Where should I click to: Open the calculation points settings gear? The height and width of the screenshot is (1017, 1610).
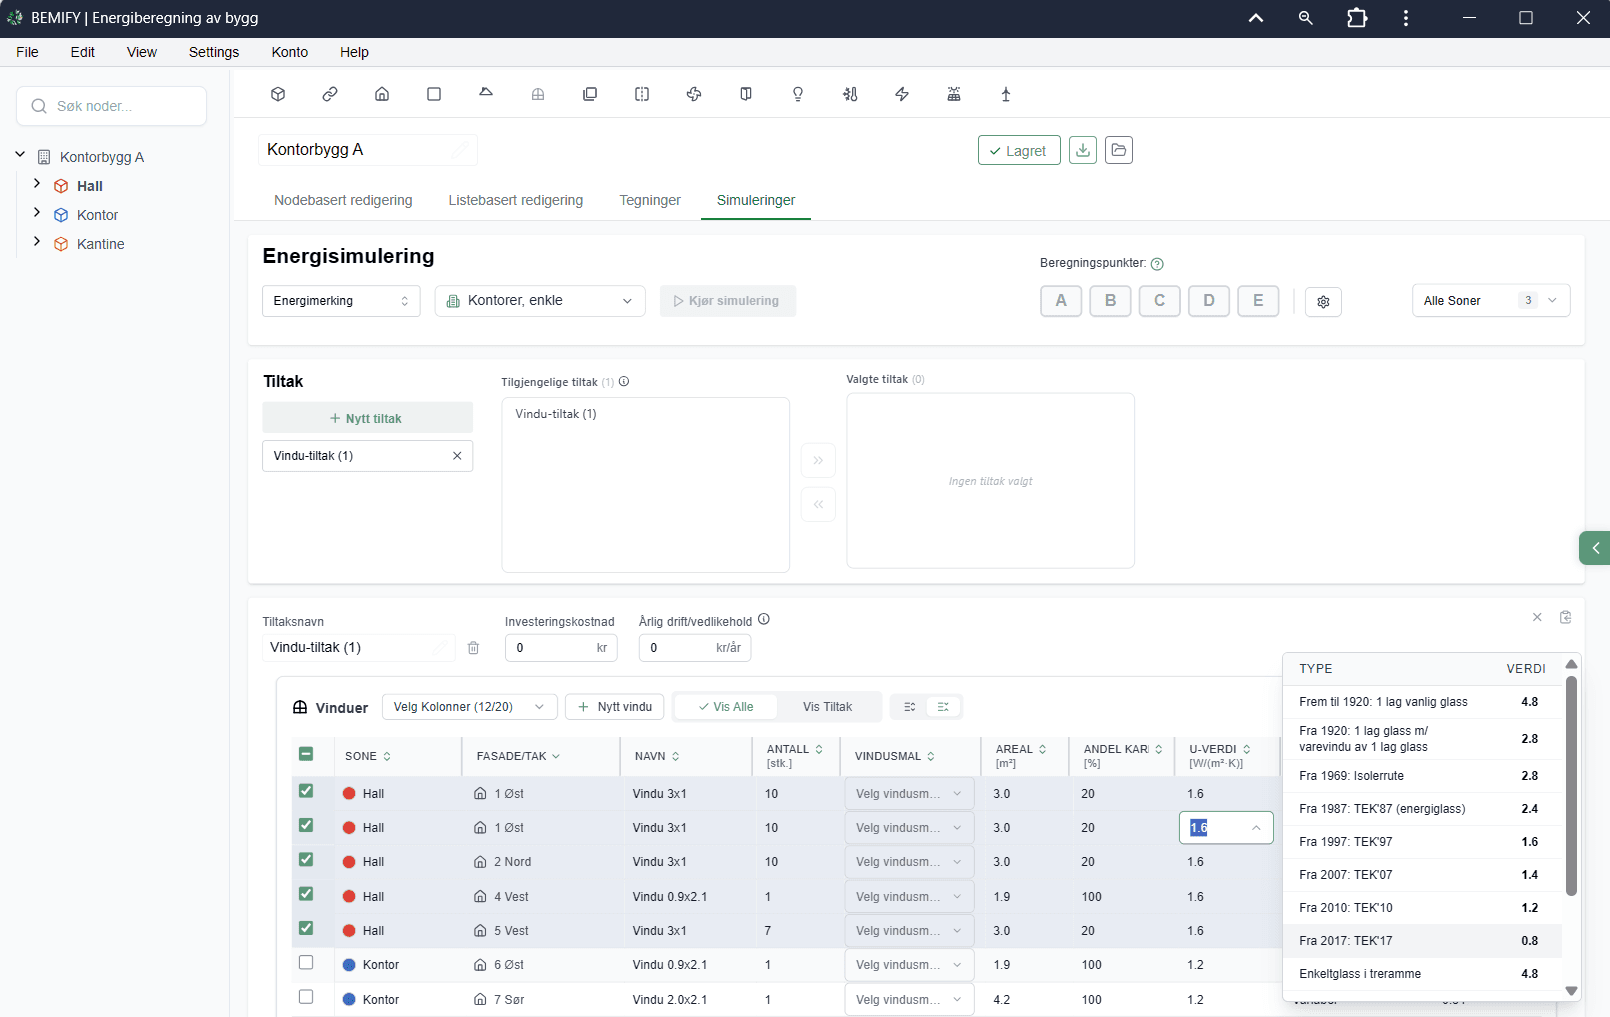pos(1323,302)
